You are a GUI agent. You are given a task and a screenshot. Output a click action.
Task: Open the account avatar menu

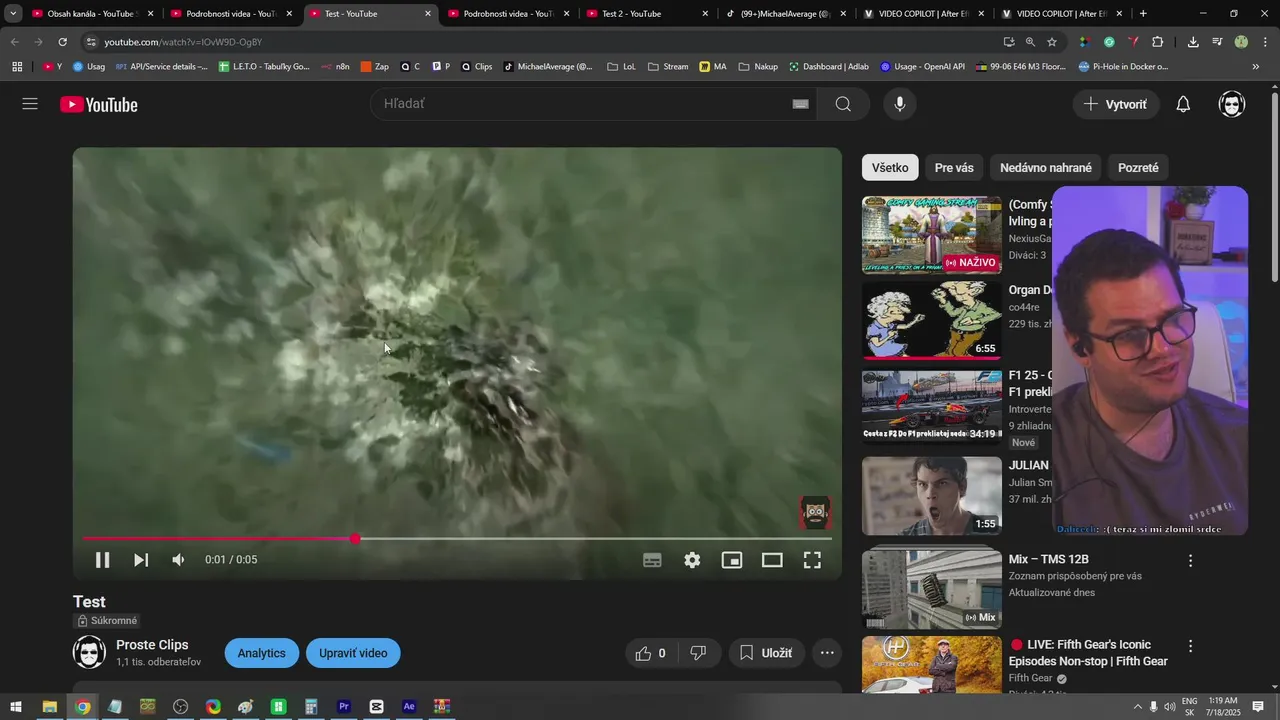(x=1232, y=104)
